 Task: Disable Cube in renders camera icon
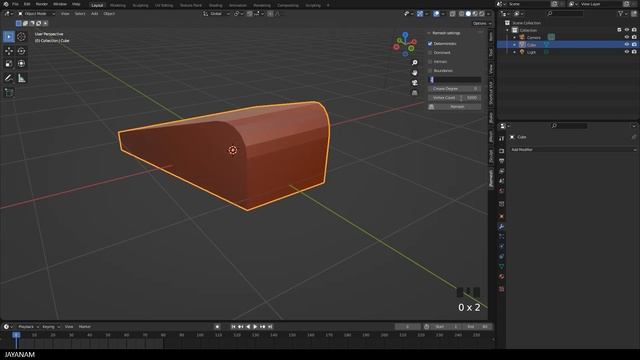click(634, 44)
